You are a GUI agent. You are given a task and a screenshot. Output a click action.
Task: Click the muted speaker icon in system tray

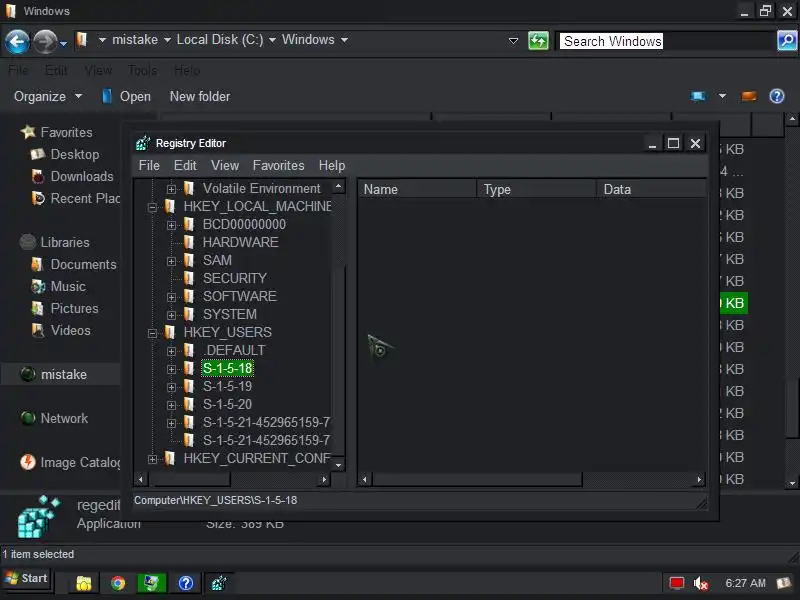point(701,583)
